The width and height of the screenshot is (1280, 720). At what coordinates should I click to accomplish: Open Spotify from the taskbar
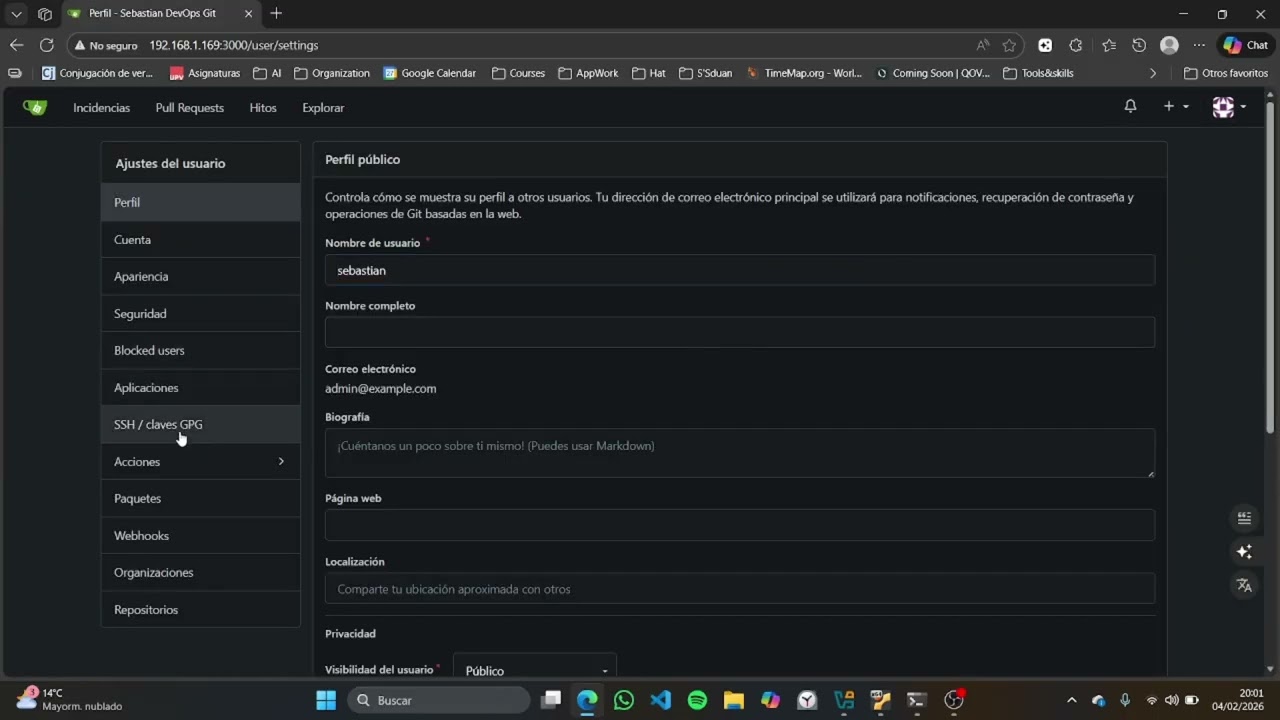coord(697,700)
